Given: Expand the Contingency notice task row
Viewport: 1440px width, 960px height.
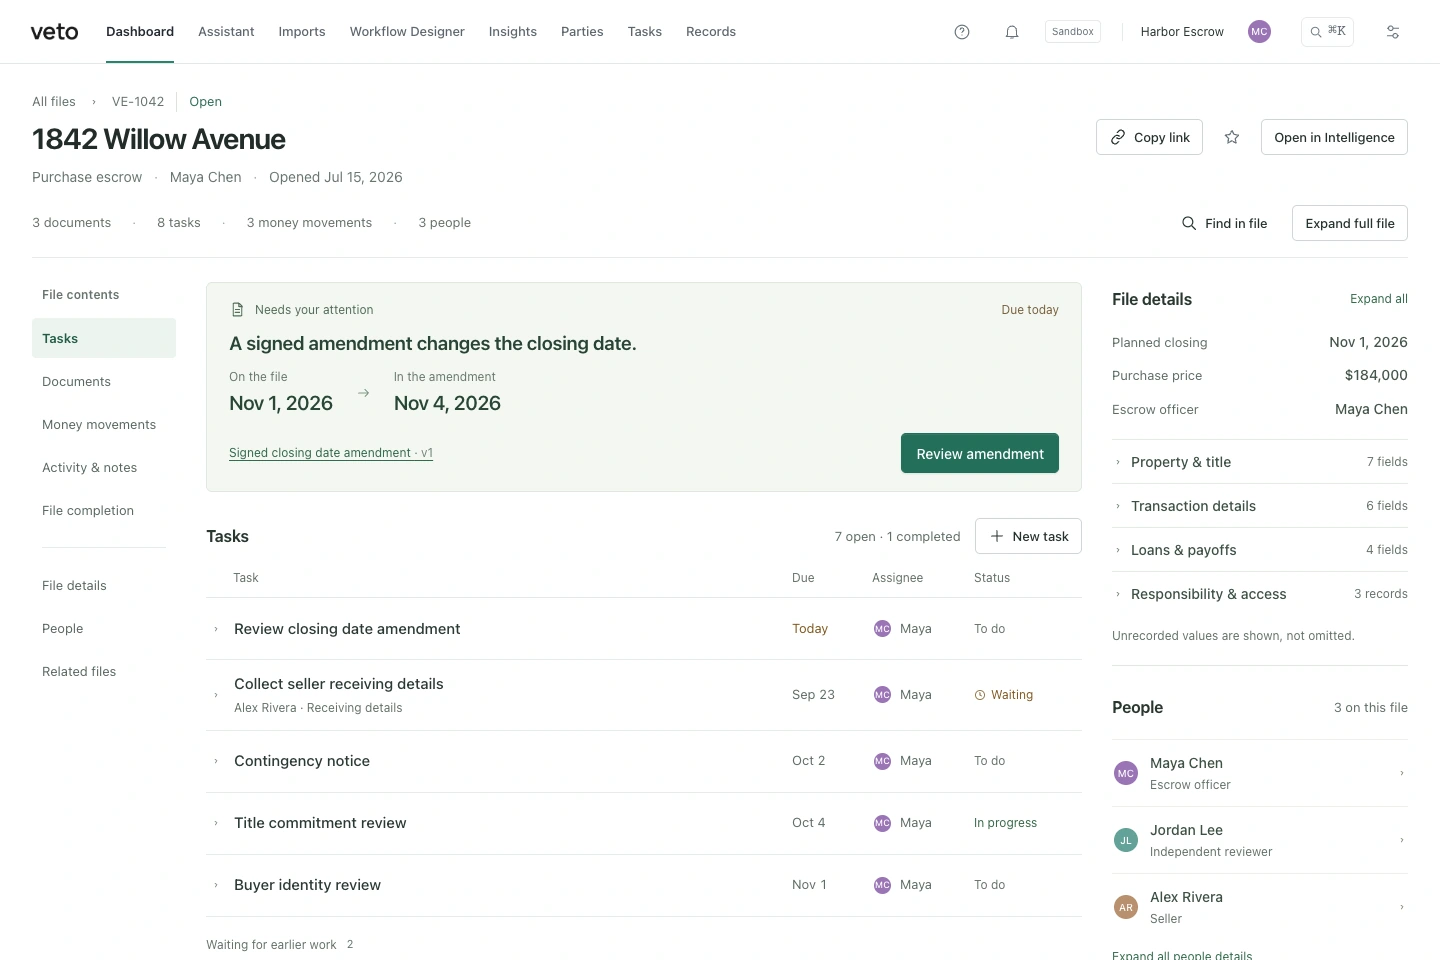Looking at the screenshot, I should (x=216, y=761).
